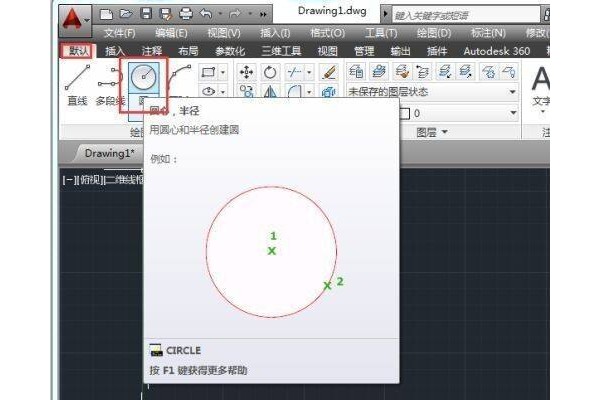Open the 工具(T) menu
The image size is (600, 400).
pyautogui.click(x=381, y=33)
